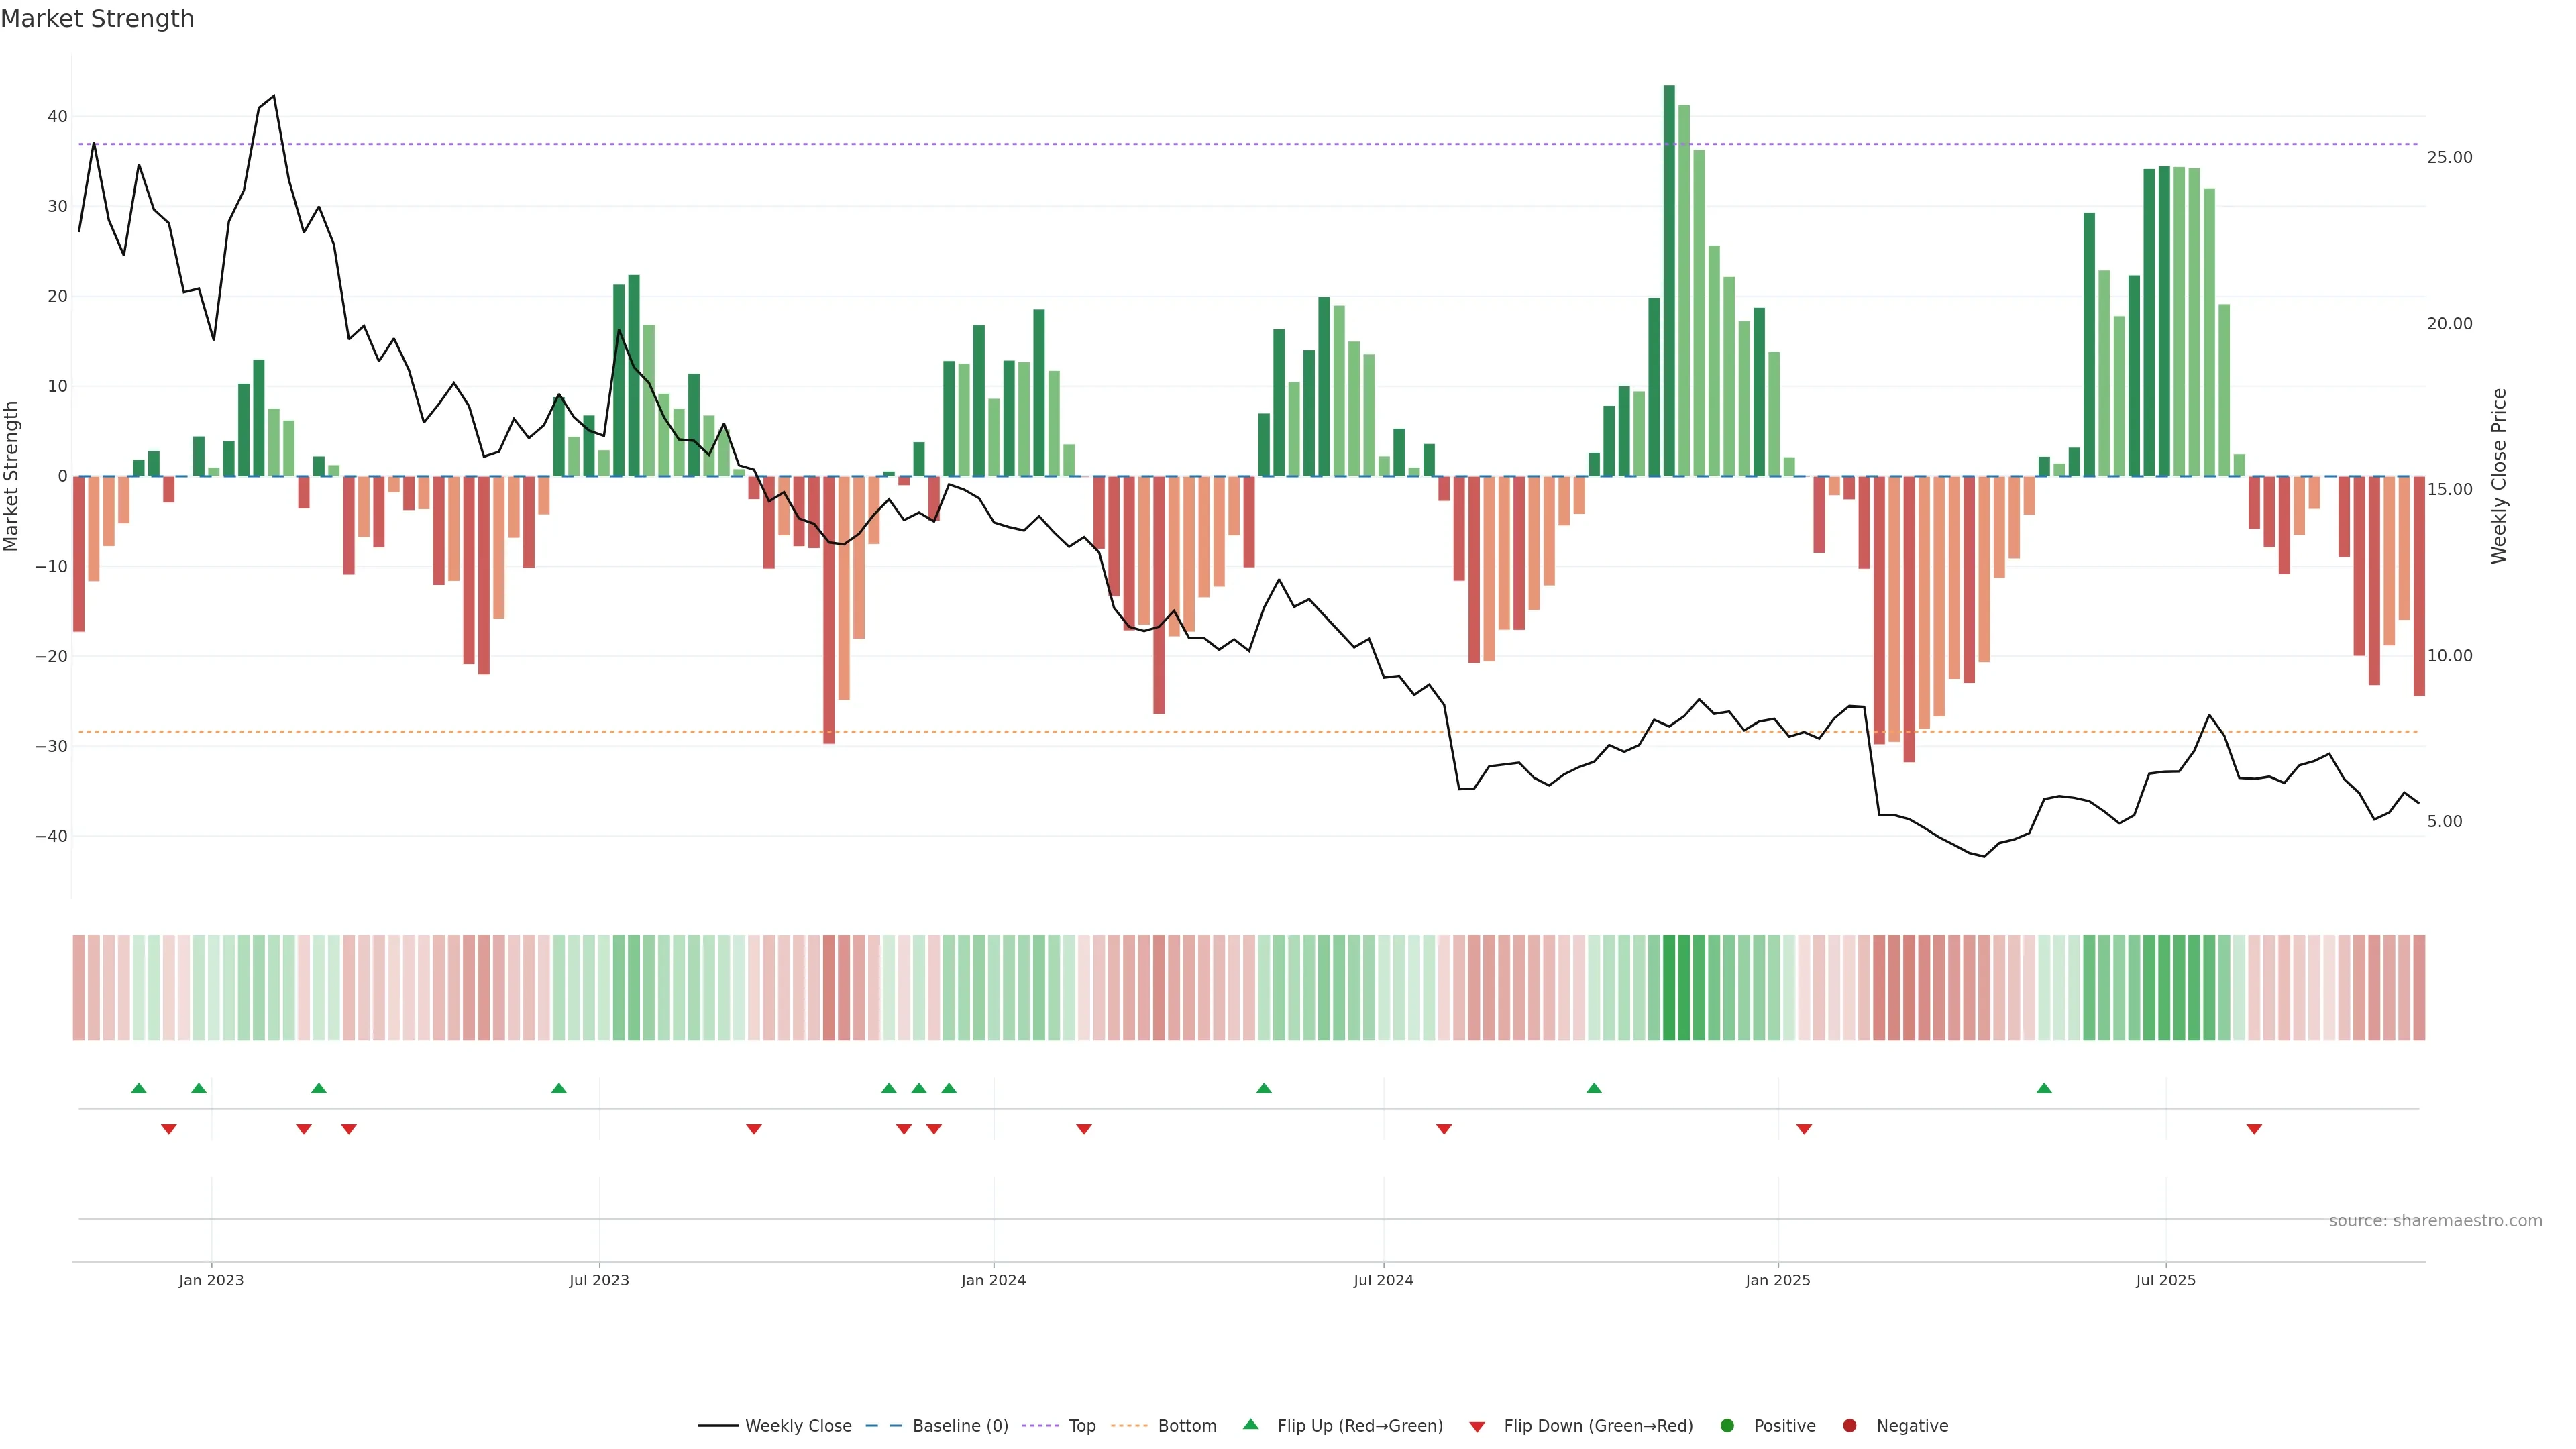Click the Market Strength chart title
Viewport: 2576px width, 1449px height.
tap(97, 19)
